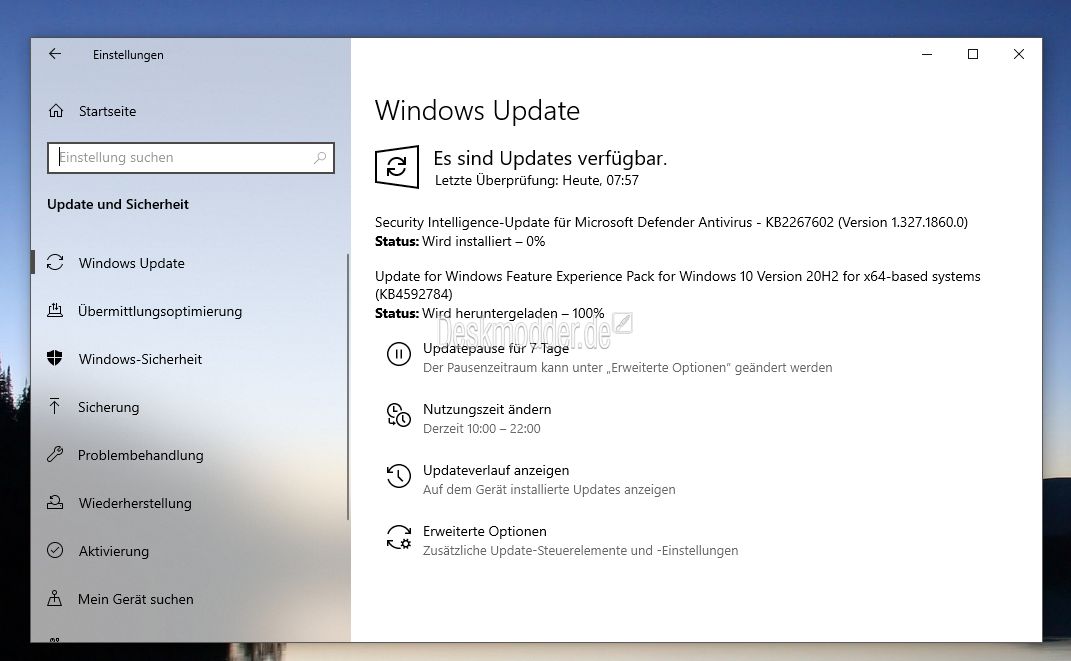Click the Problembehandlung wrench icon
The image size is (1071, 661).
coord(55,455)
